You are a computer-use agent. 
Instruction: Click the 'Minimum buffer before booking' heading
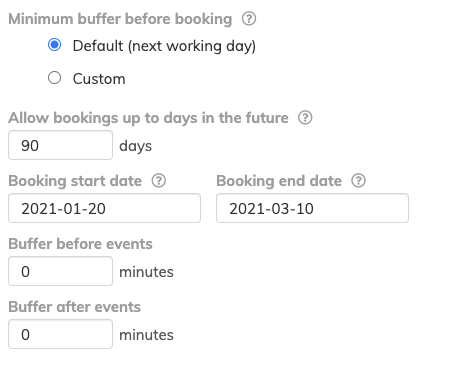coord(120,19)
